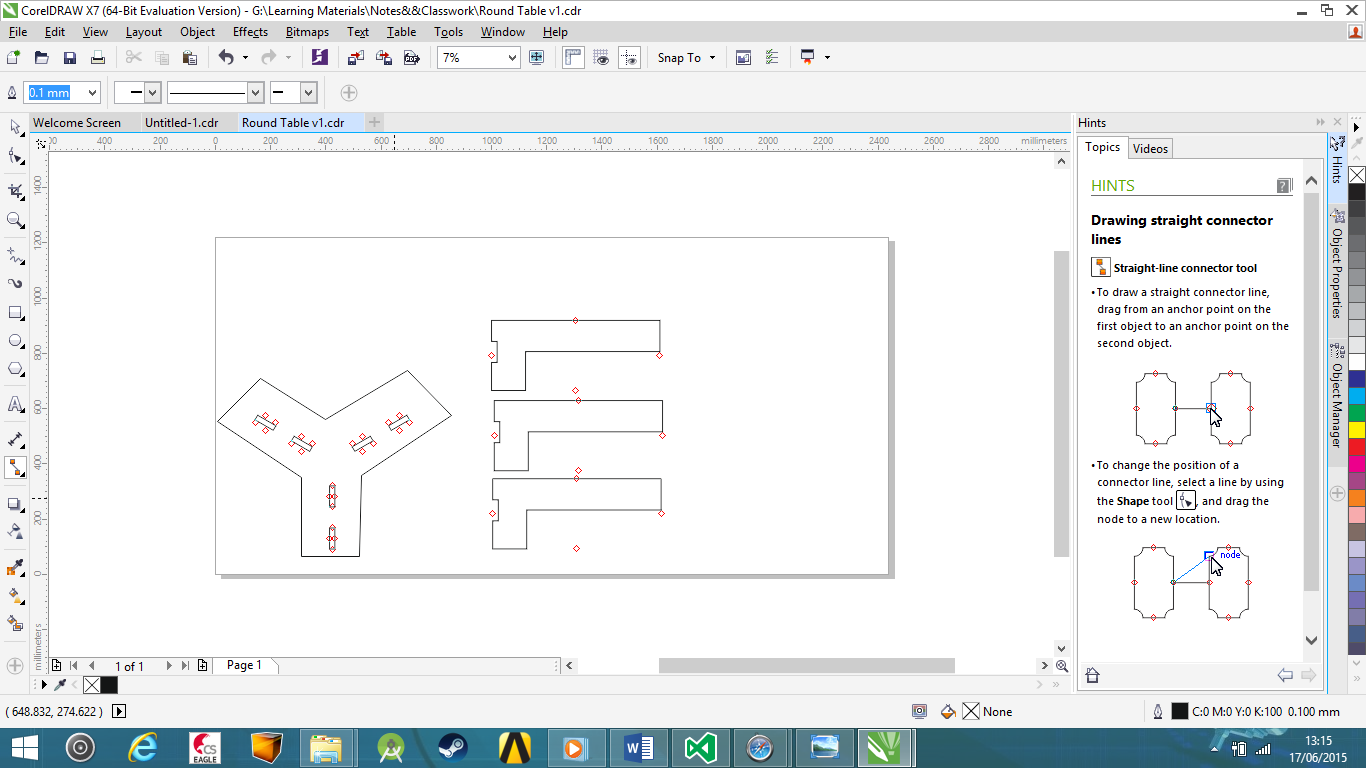This screenshot has height=768, width=1366.
Task: Click the Page 1 tab
Action: [245, 665]
